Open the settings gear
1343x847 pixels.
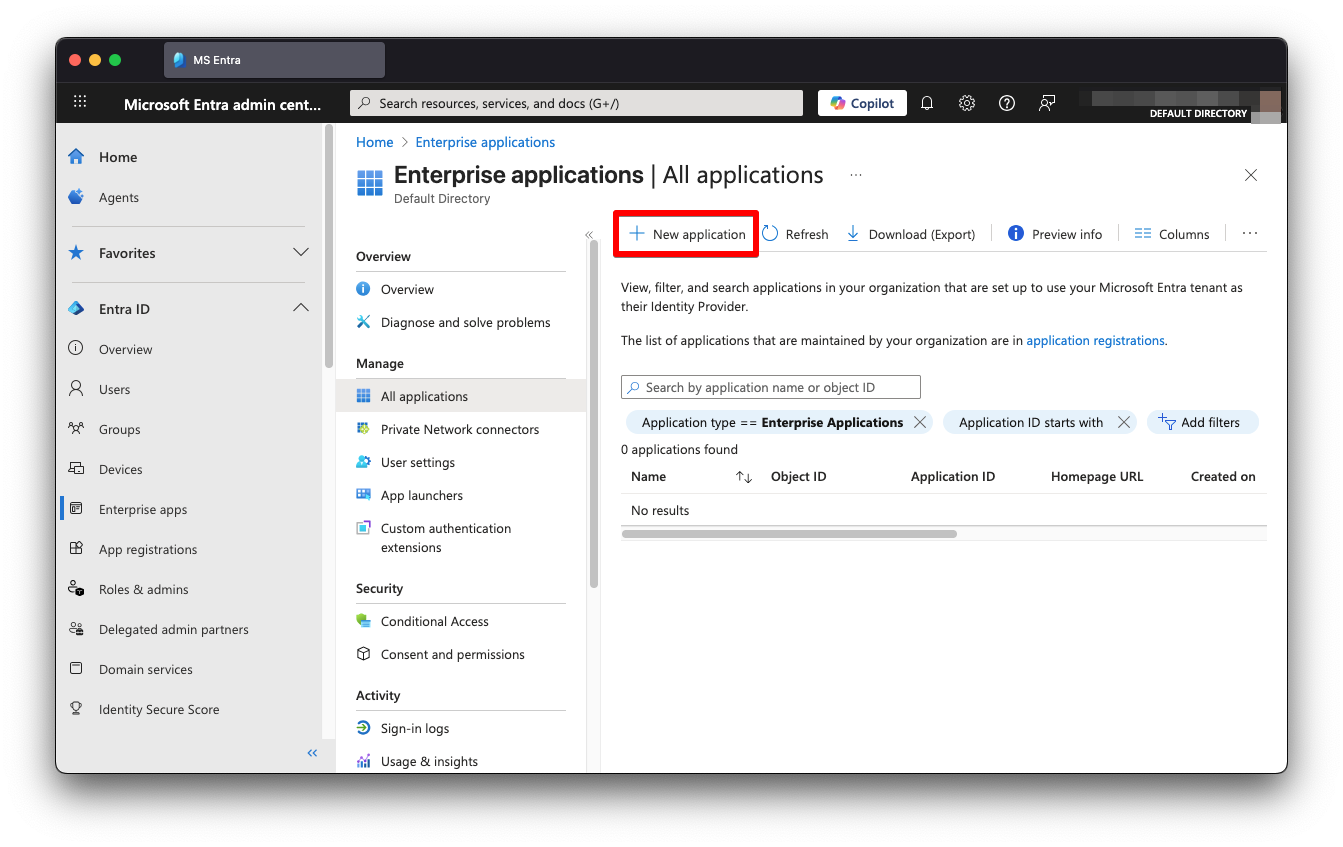click(x=966, y=102)
